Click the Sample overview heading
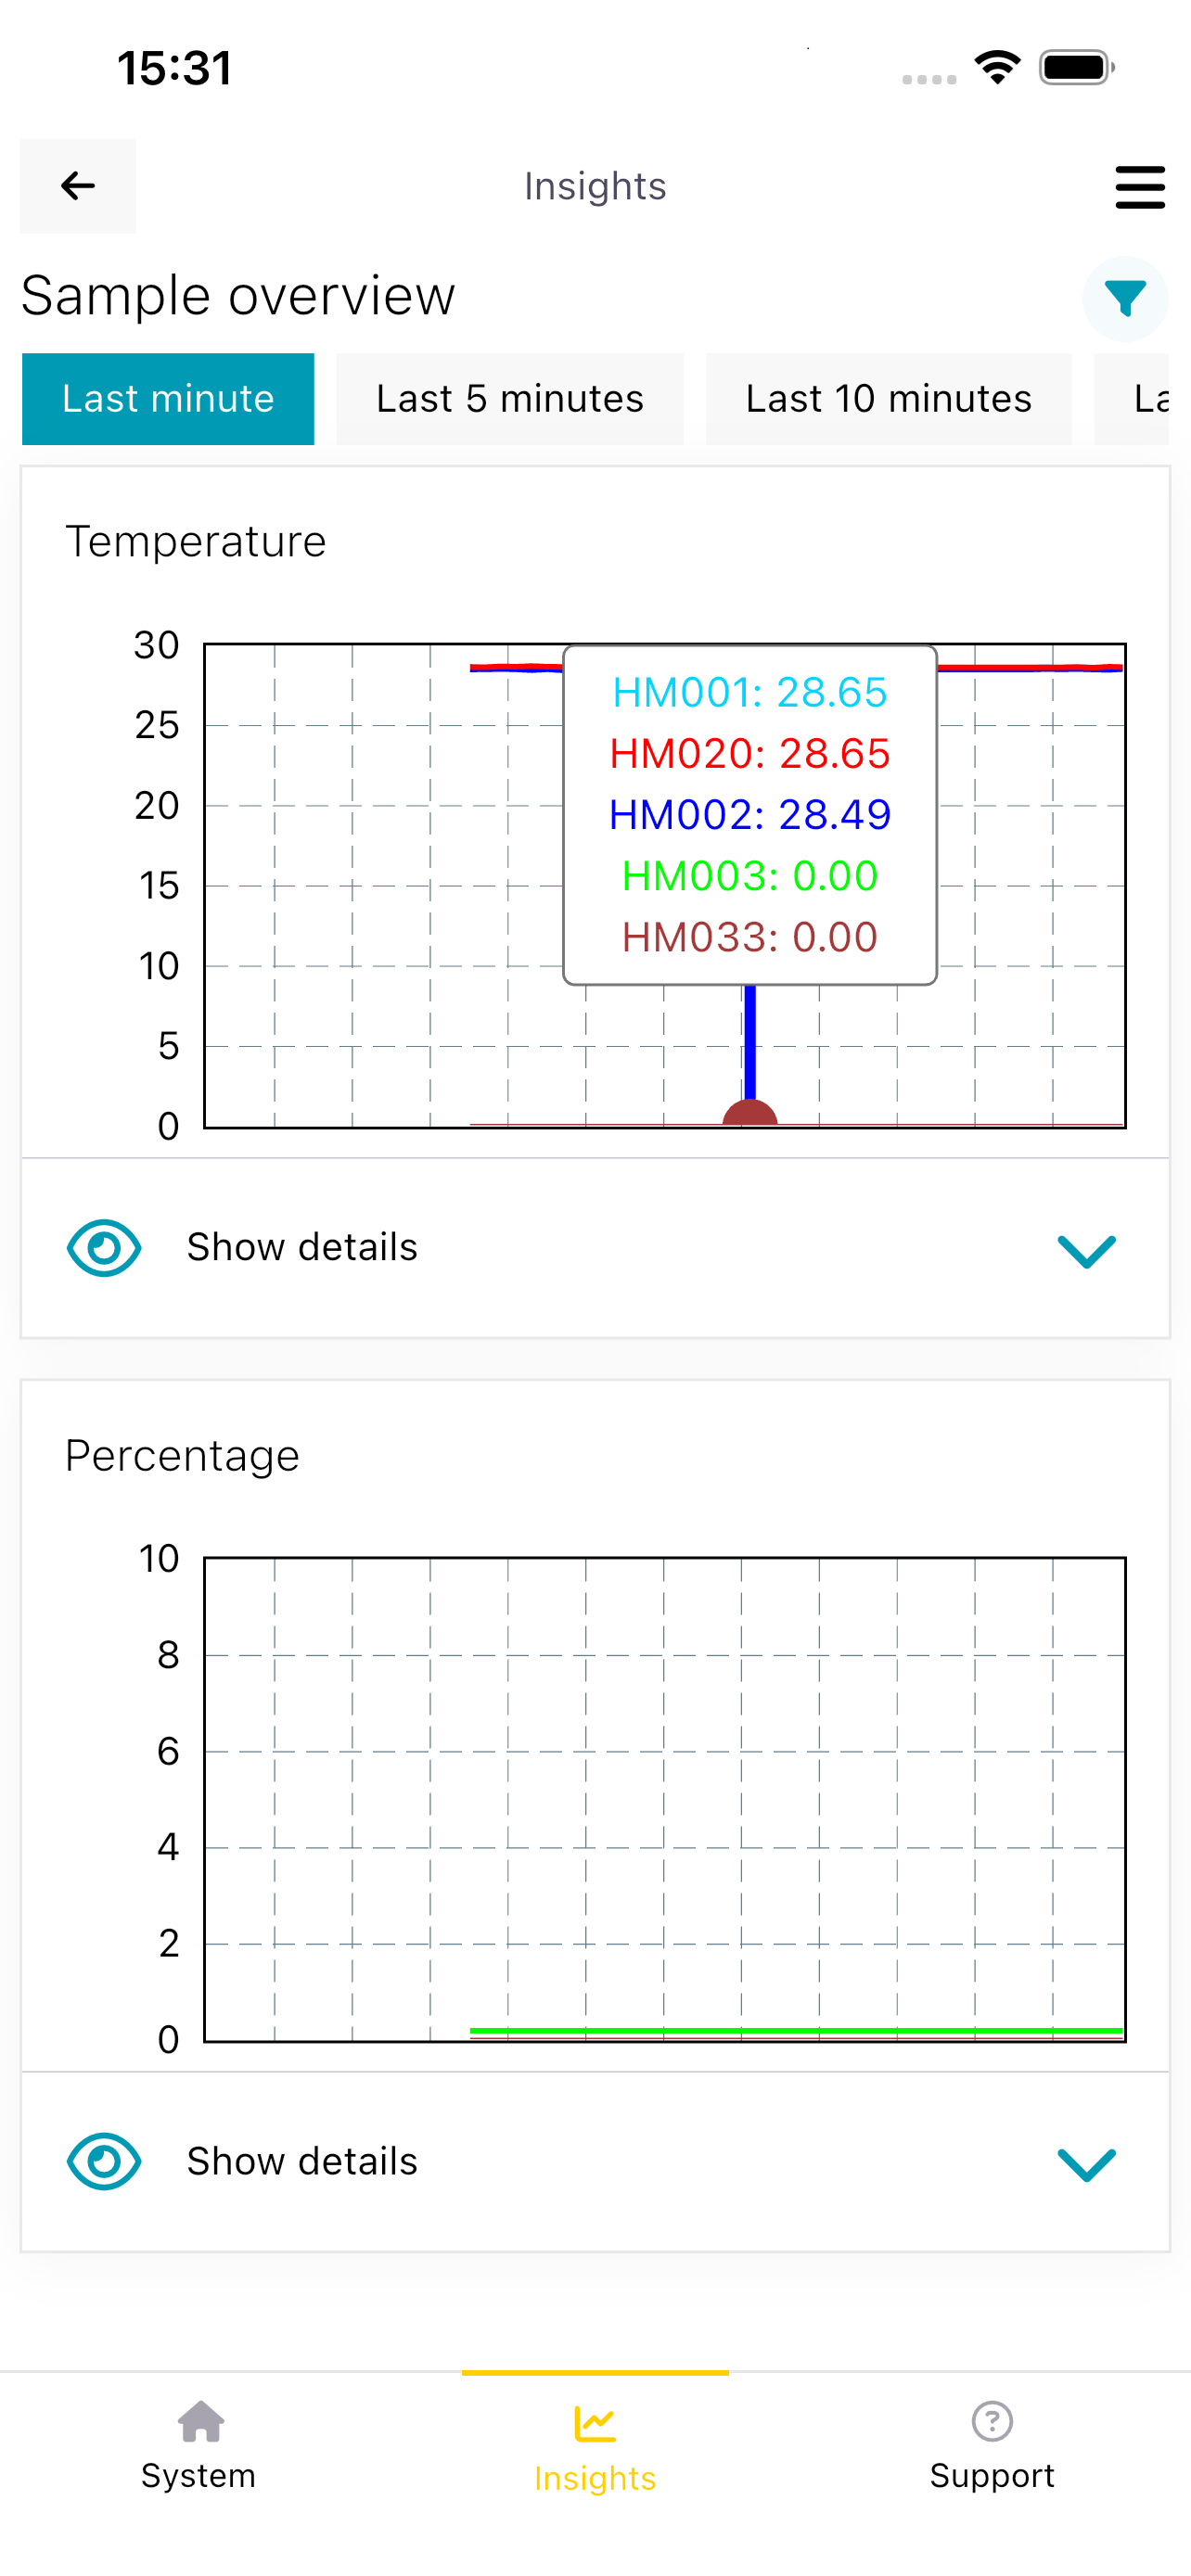This screenshot has height=2576, width=1191. [238, 296]
